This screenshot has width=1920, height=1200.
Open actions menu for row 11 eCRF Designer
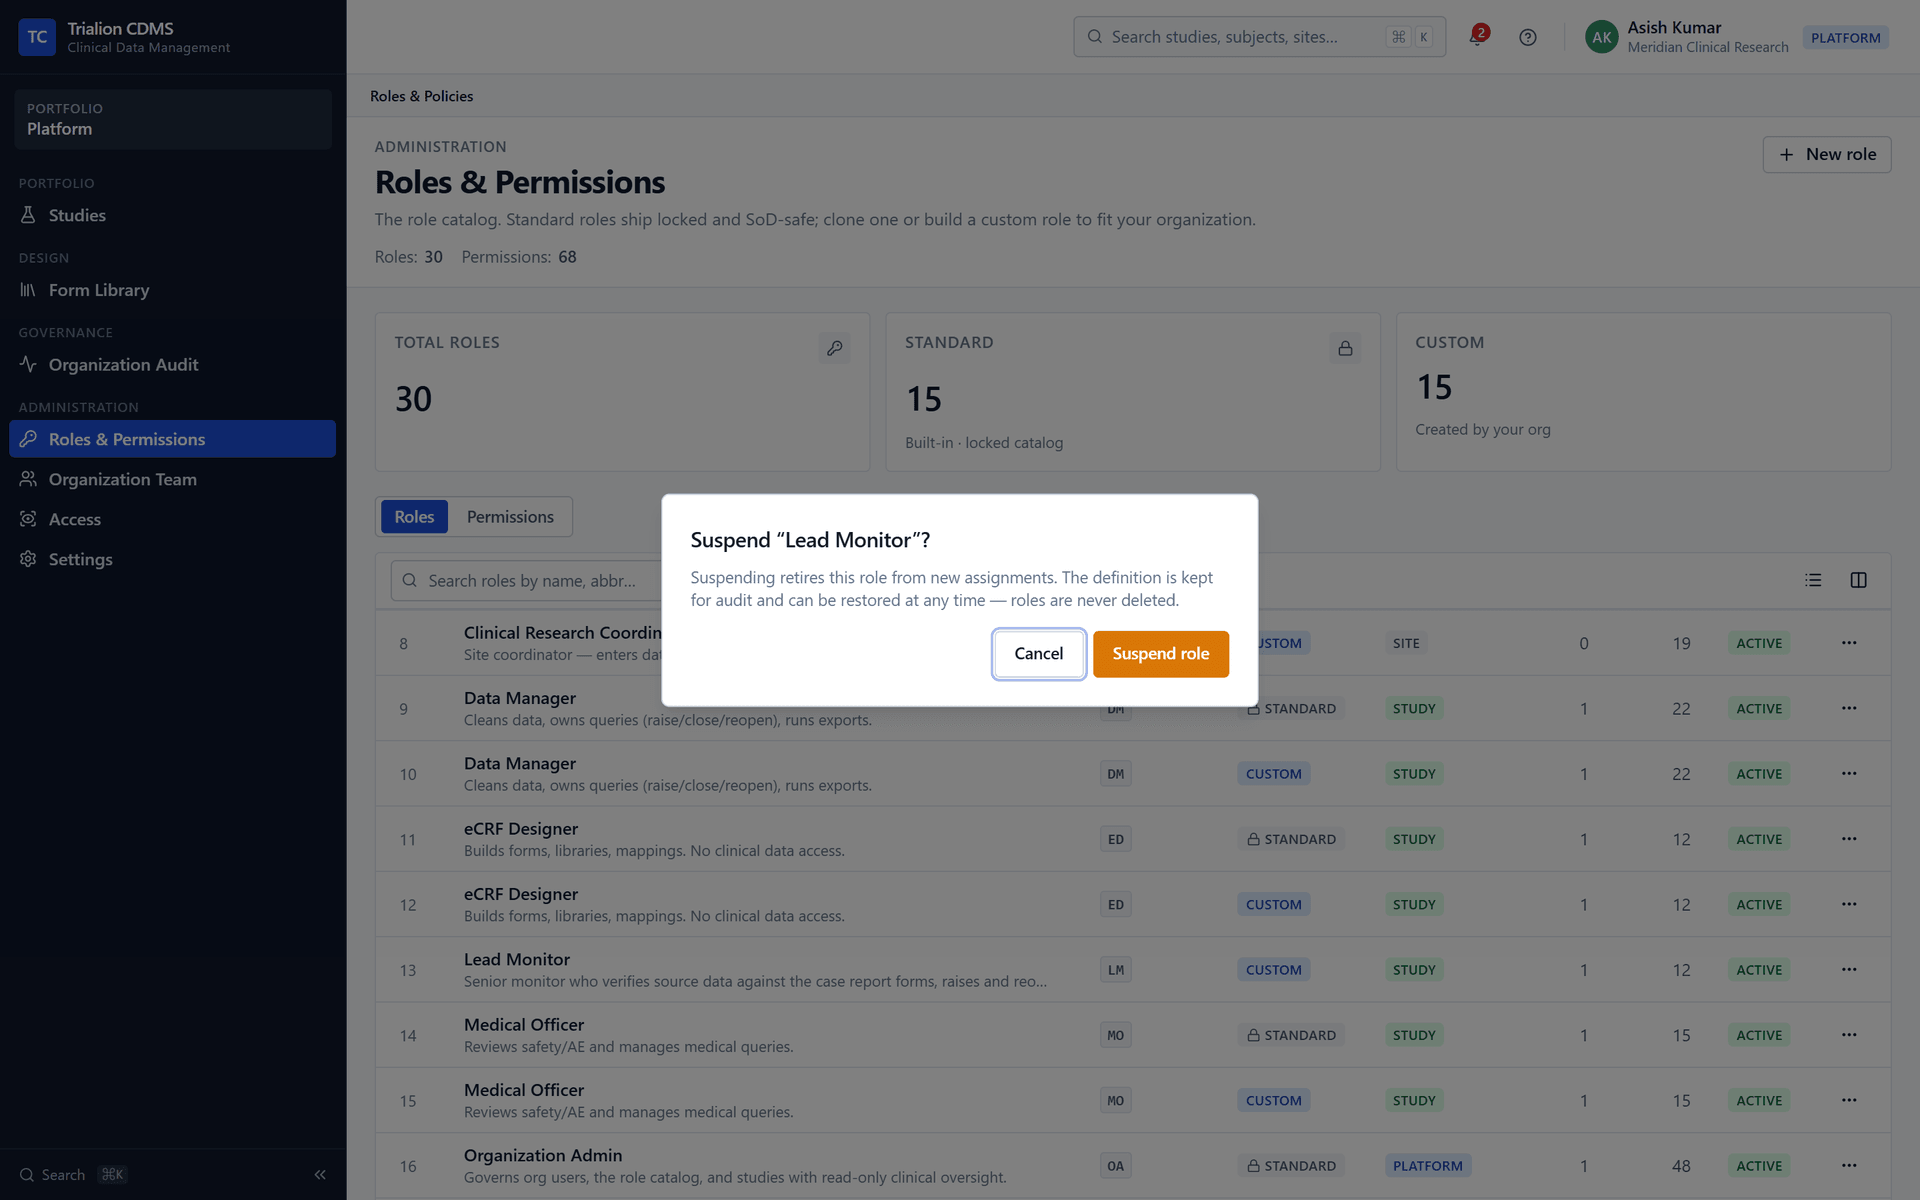click(x=1849, y=839)
